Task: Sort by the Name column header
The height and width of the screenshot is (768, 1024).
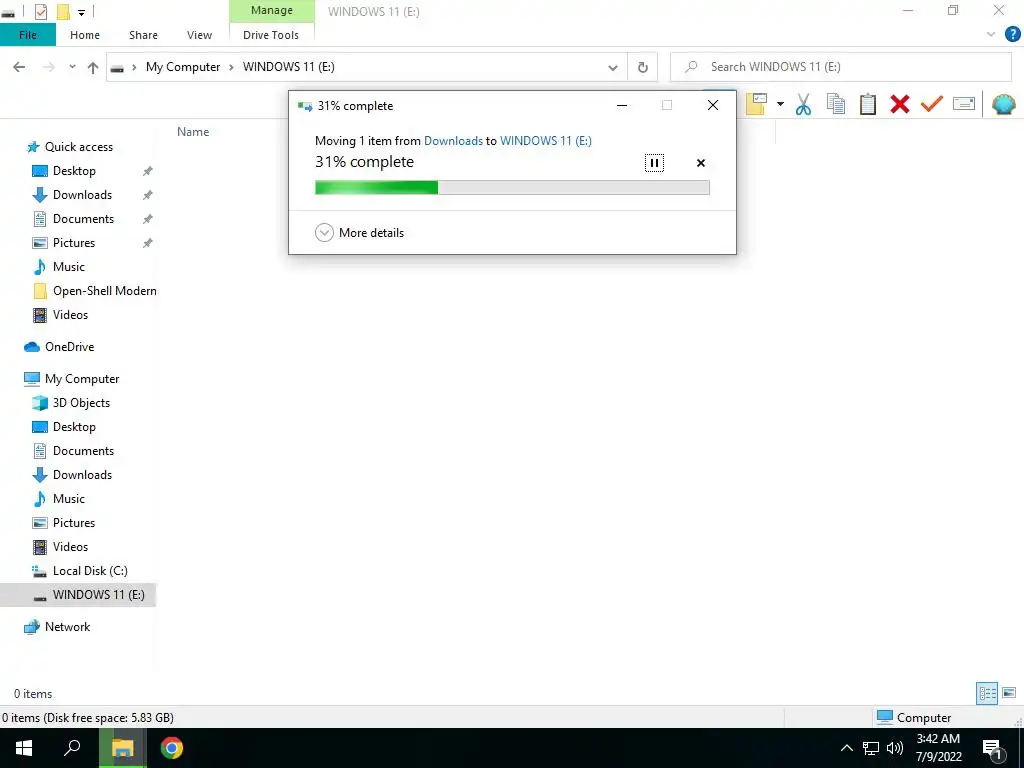Action: tap(193, 132)
